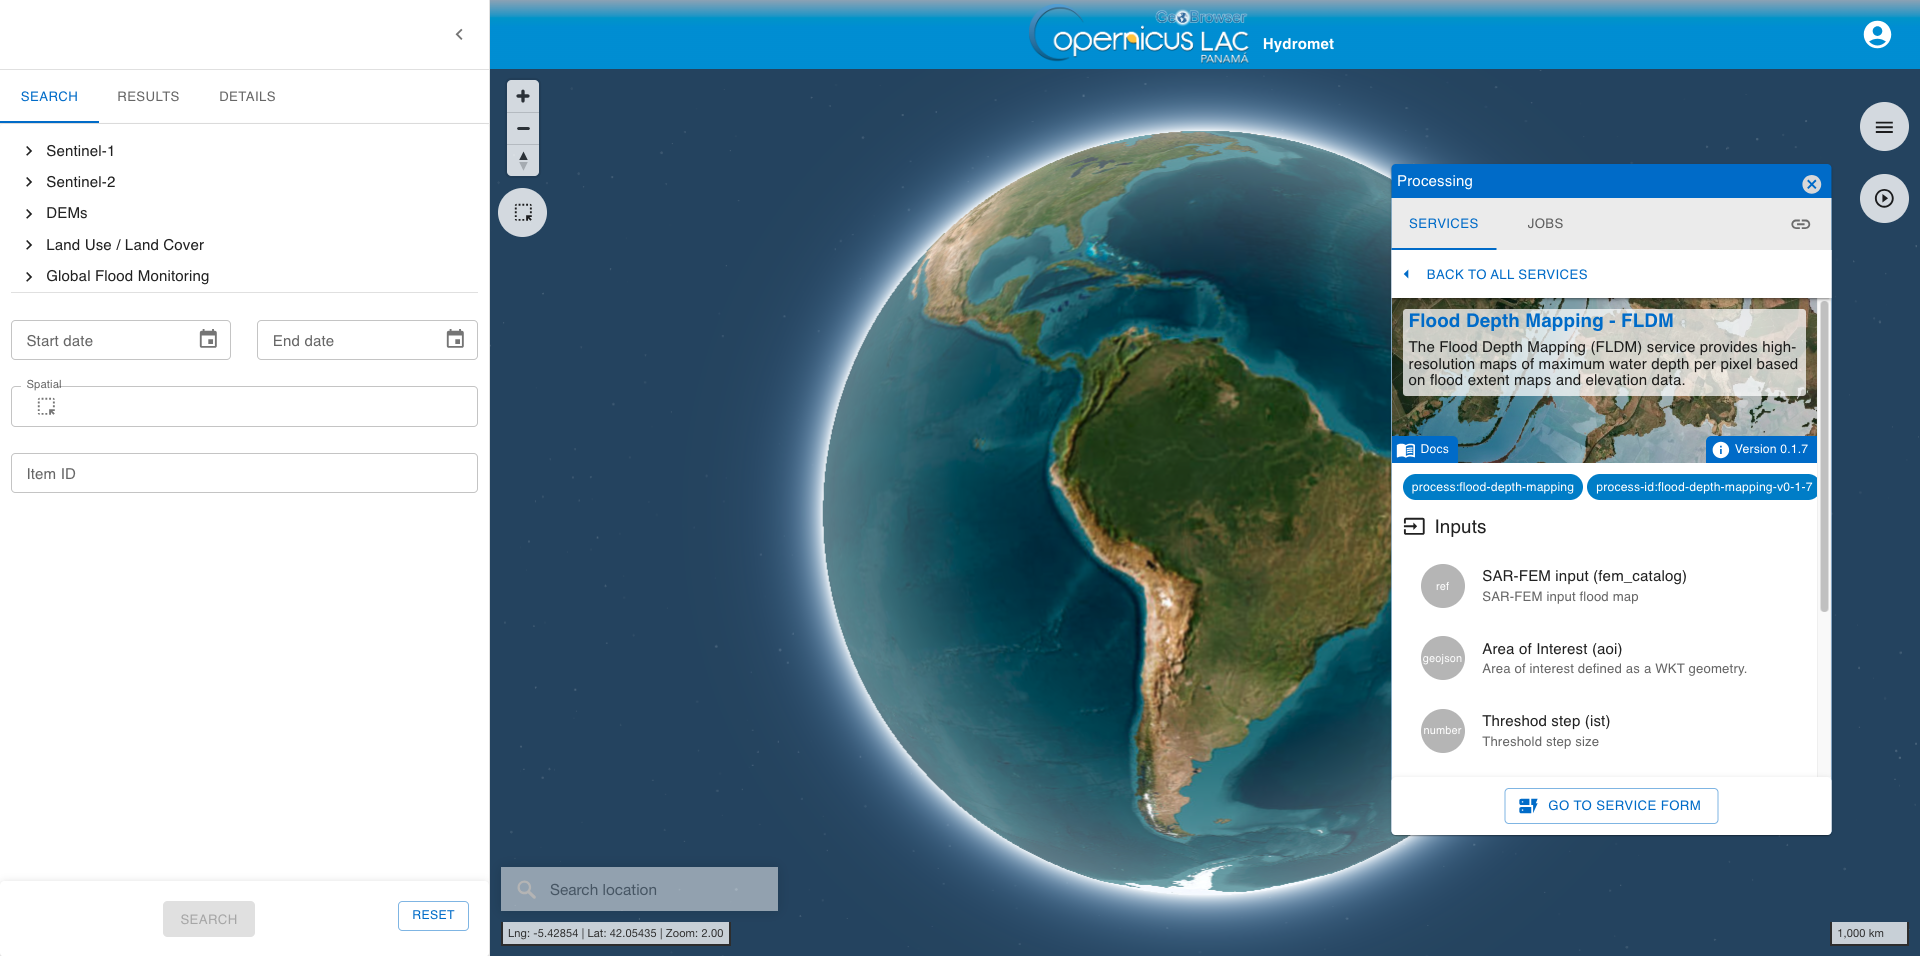Click Go To Service Form button

point(1610,806)
